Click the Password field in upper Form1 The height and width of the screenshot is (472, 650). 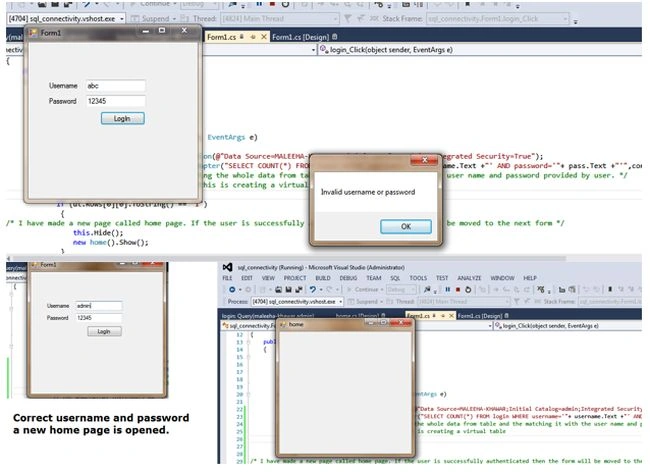pos(116,101)
